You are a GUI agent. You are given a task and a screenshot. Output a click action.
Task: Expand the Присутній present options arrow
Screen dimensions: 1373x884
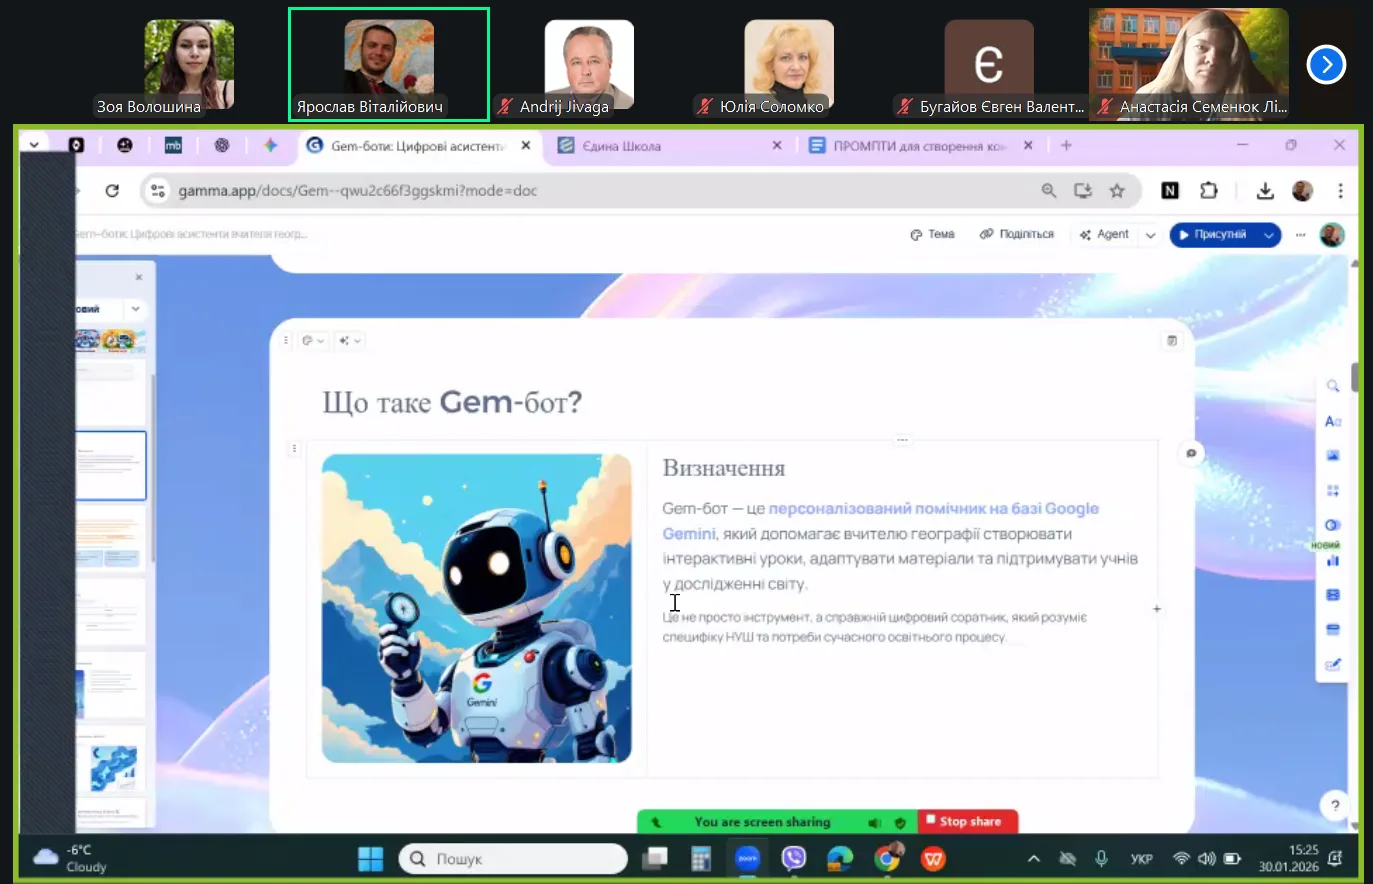[1268, 235]
